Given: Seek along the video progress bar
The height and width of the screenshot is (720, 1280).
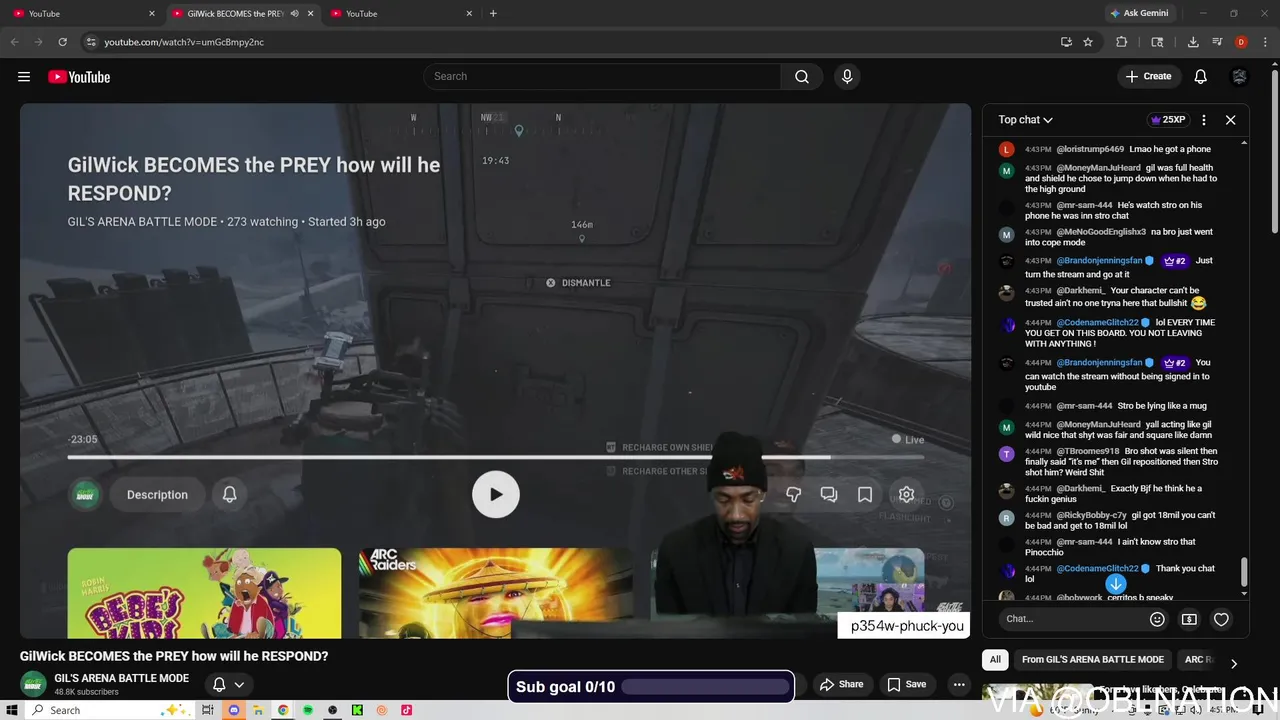Looking at the screenshot, I should (496, 457).
